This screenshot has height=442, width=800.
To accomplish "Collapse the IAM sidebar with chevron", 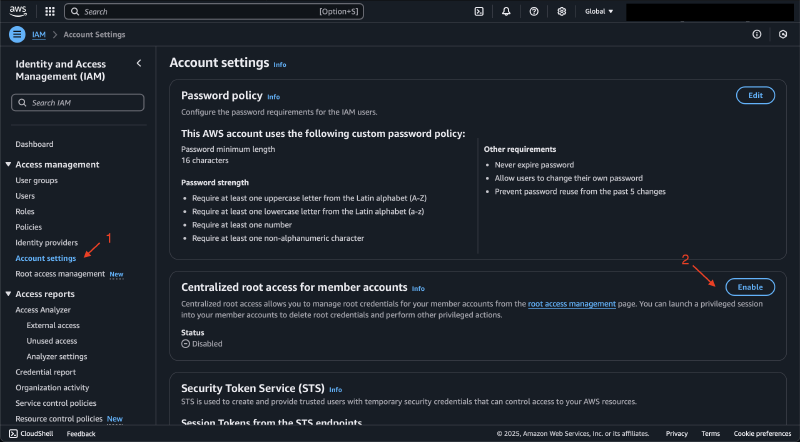I will [x=139, y=63].
